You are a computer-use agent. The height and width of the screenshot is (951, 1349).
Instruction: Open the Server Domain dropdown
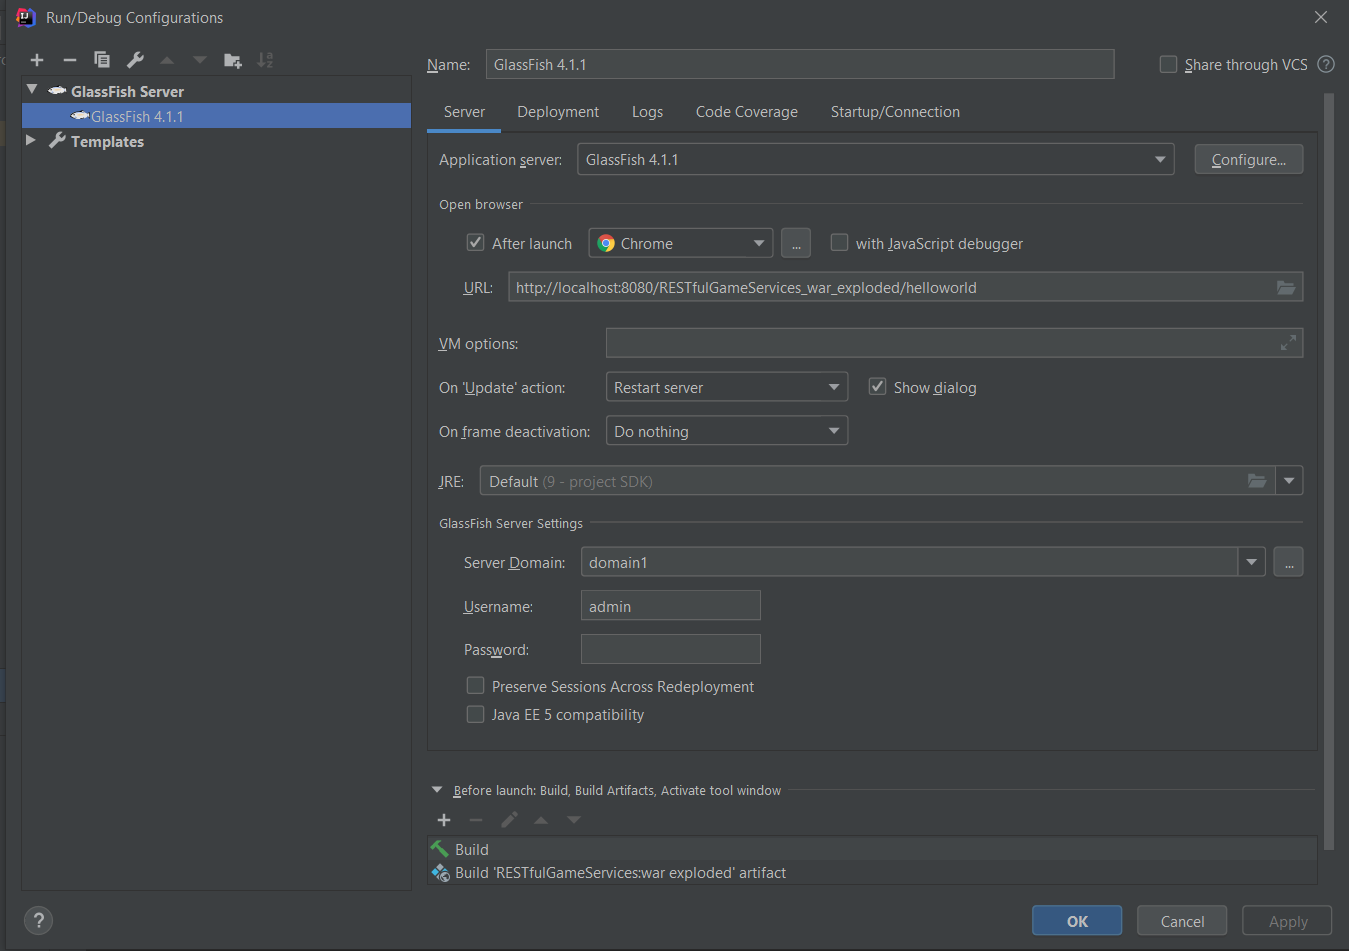pyautogui.click(x=1252, y=562)
